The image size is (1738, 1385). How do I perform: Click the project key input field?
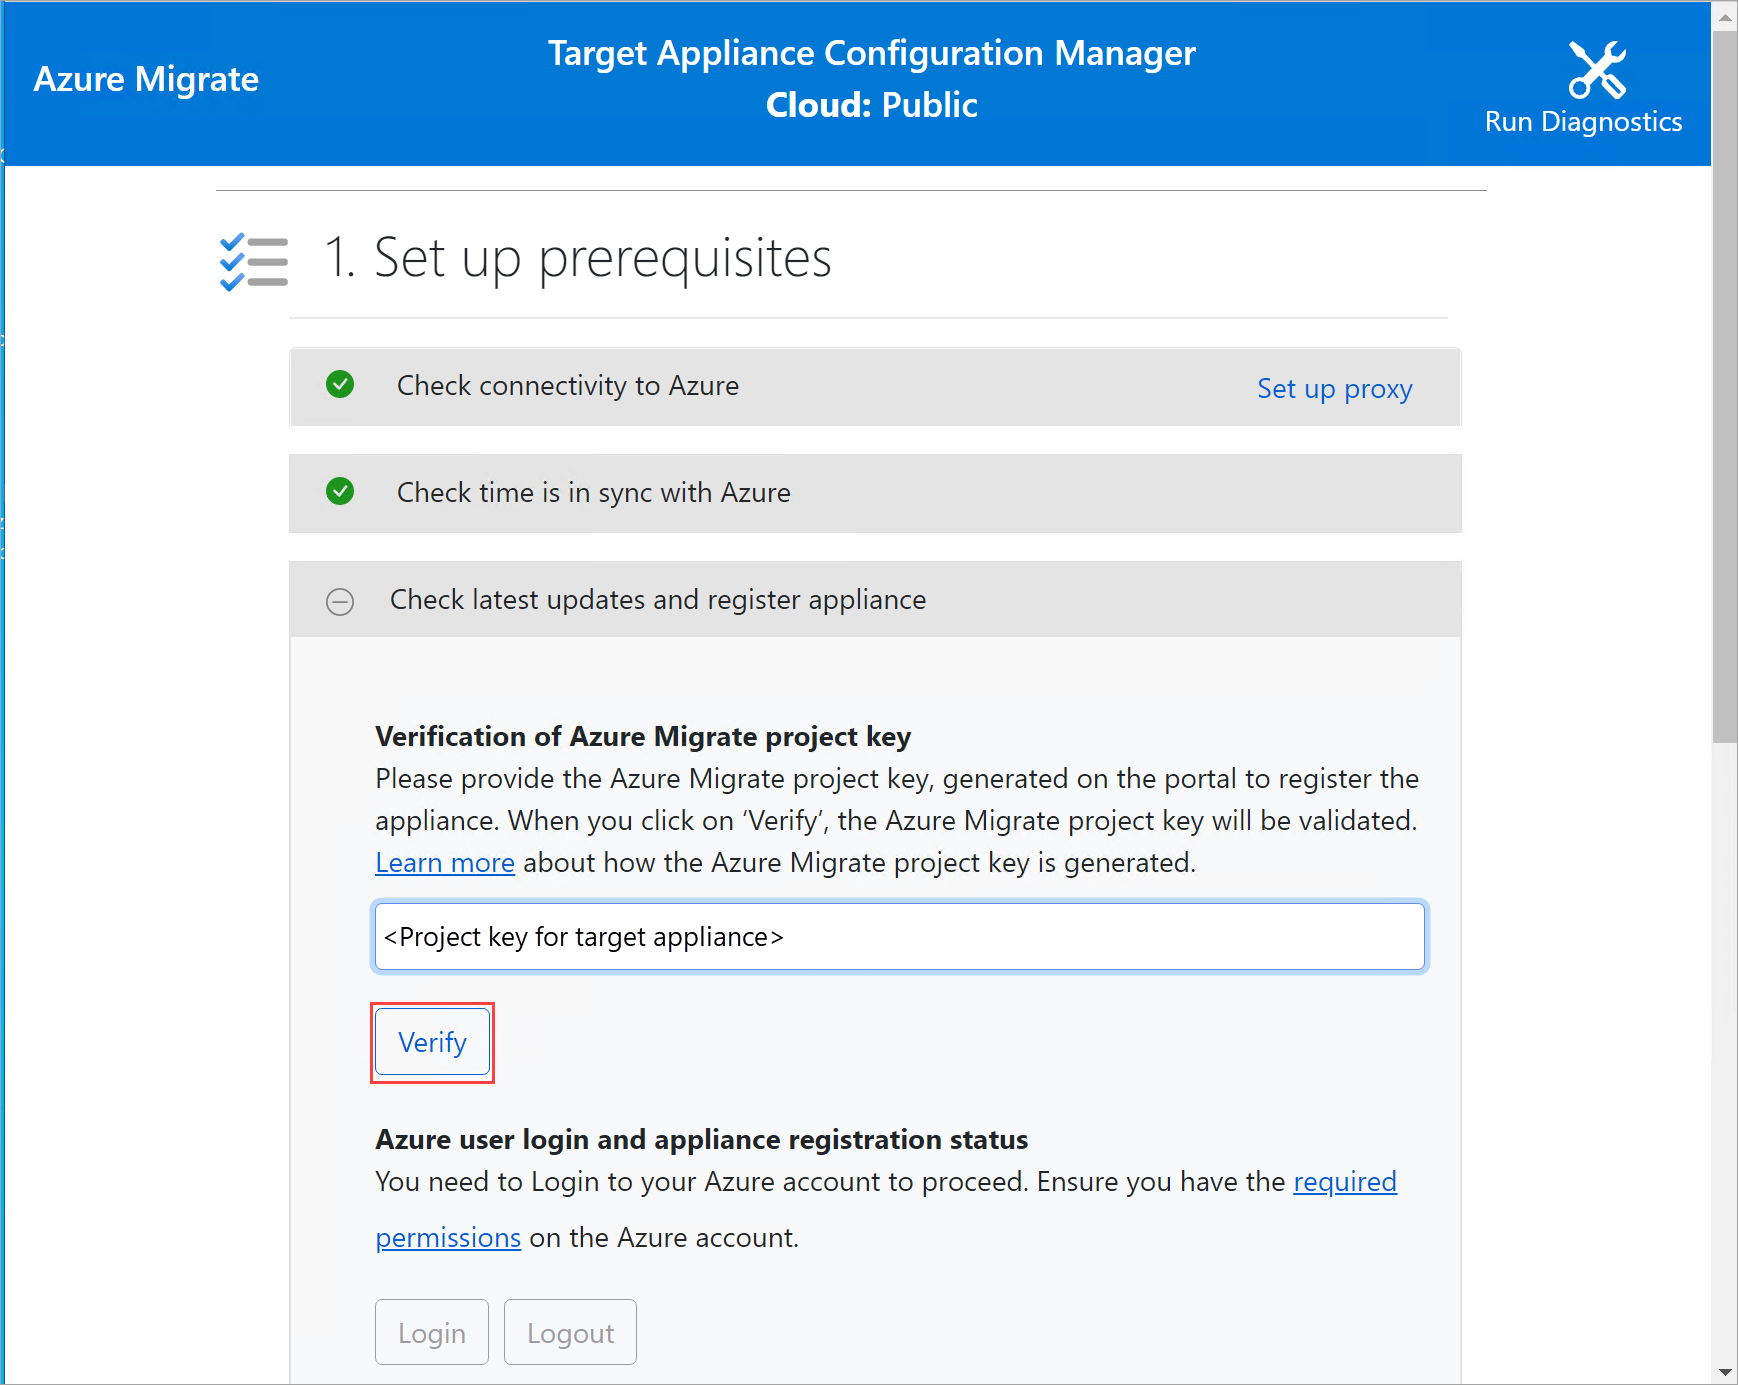898,937
